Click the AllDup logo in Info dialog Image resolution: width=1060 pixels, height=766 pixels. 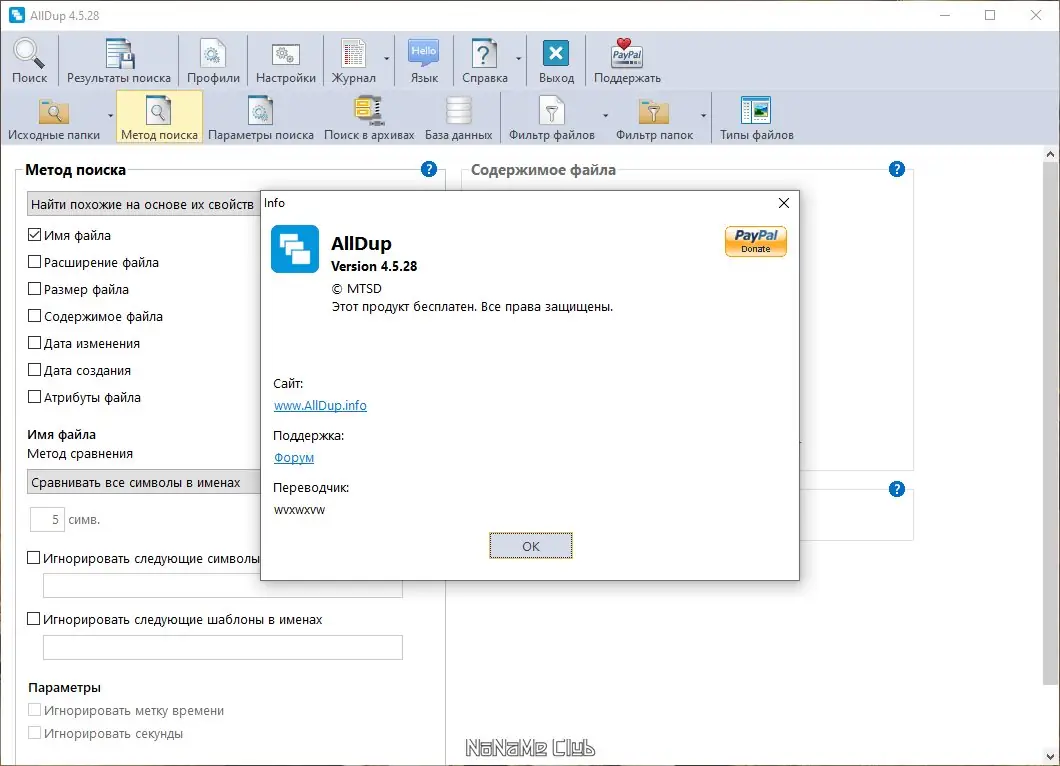[295, 249]
